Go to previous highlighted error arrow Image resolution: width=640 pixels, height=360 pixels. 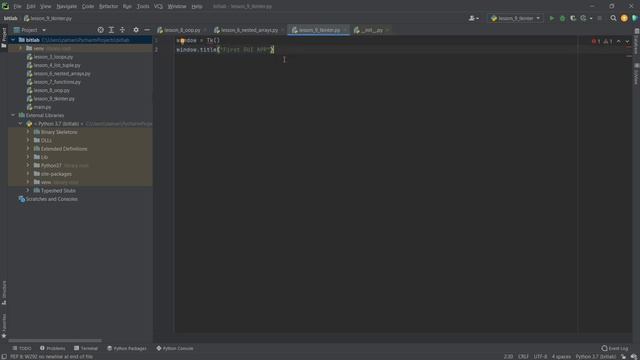pyautogui.click(x=619, y=41)
